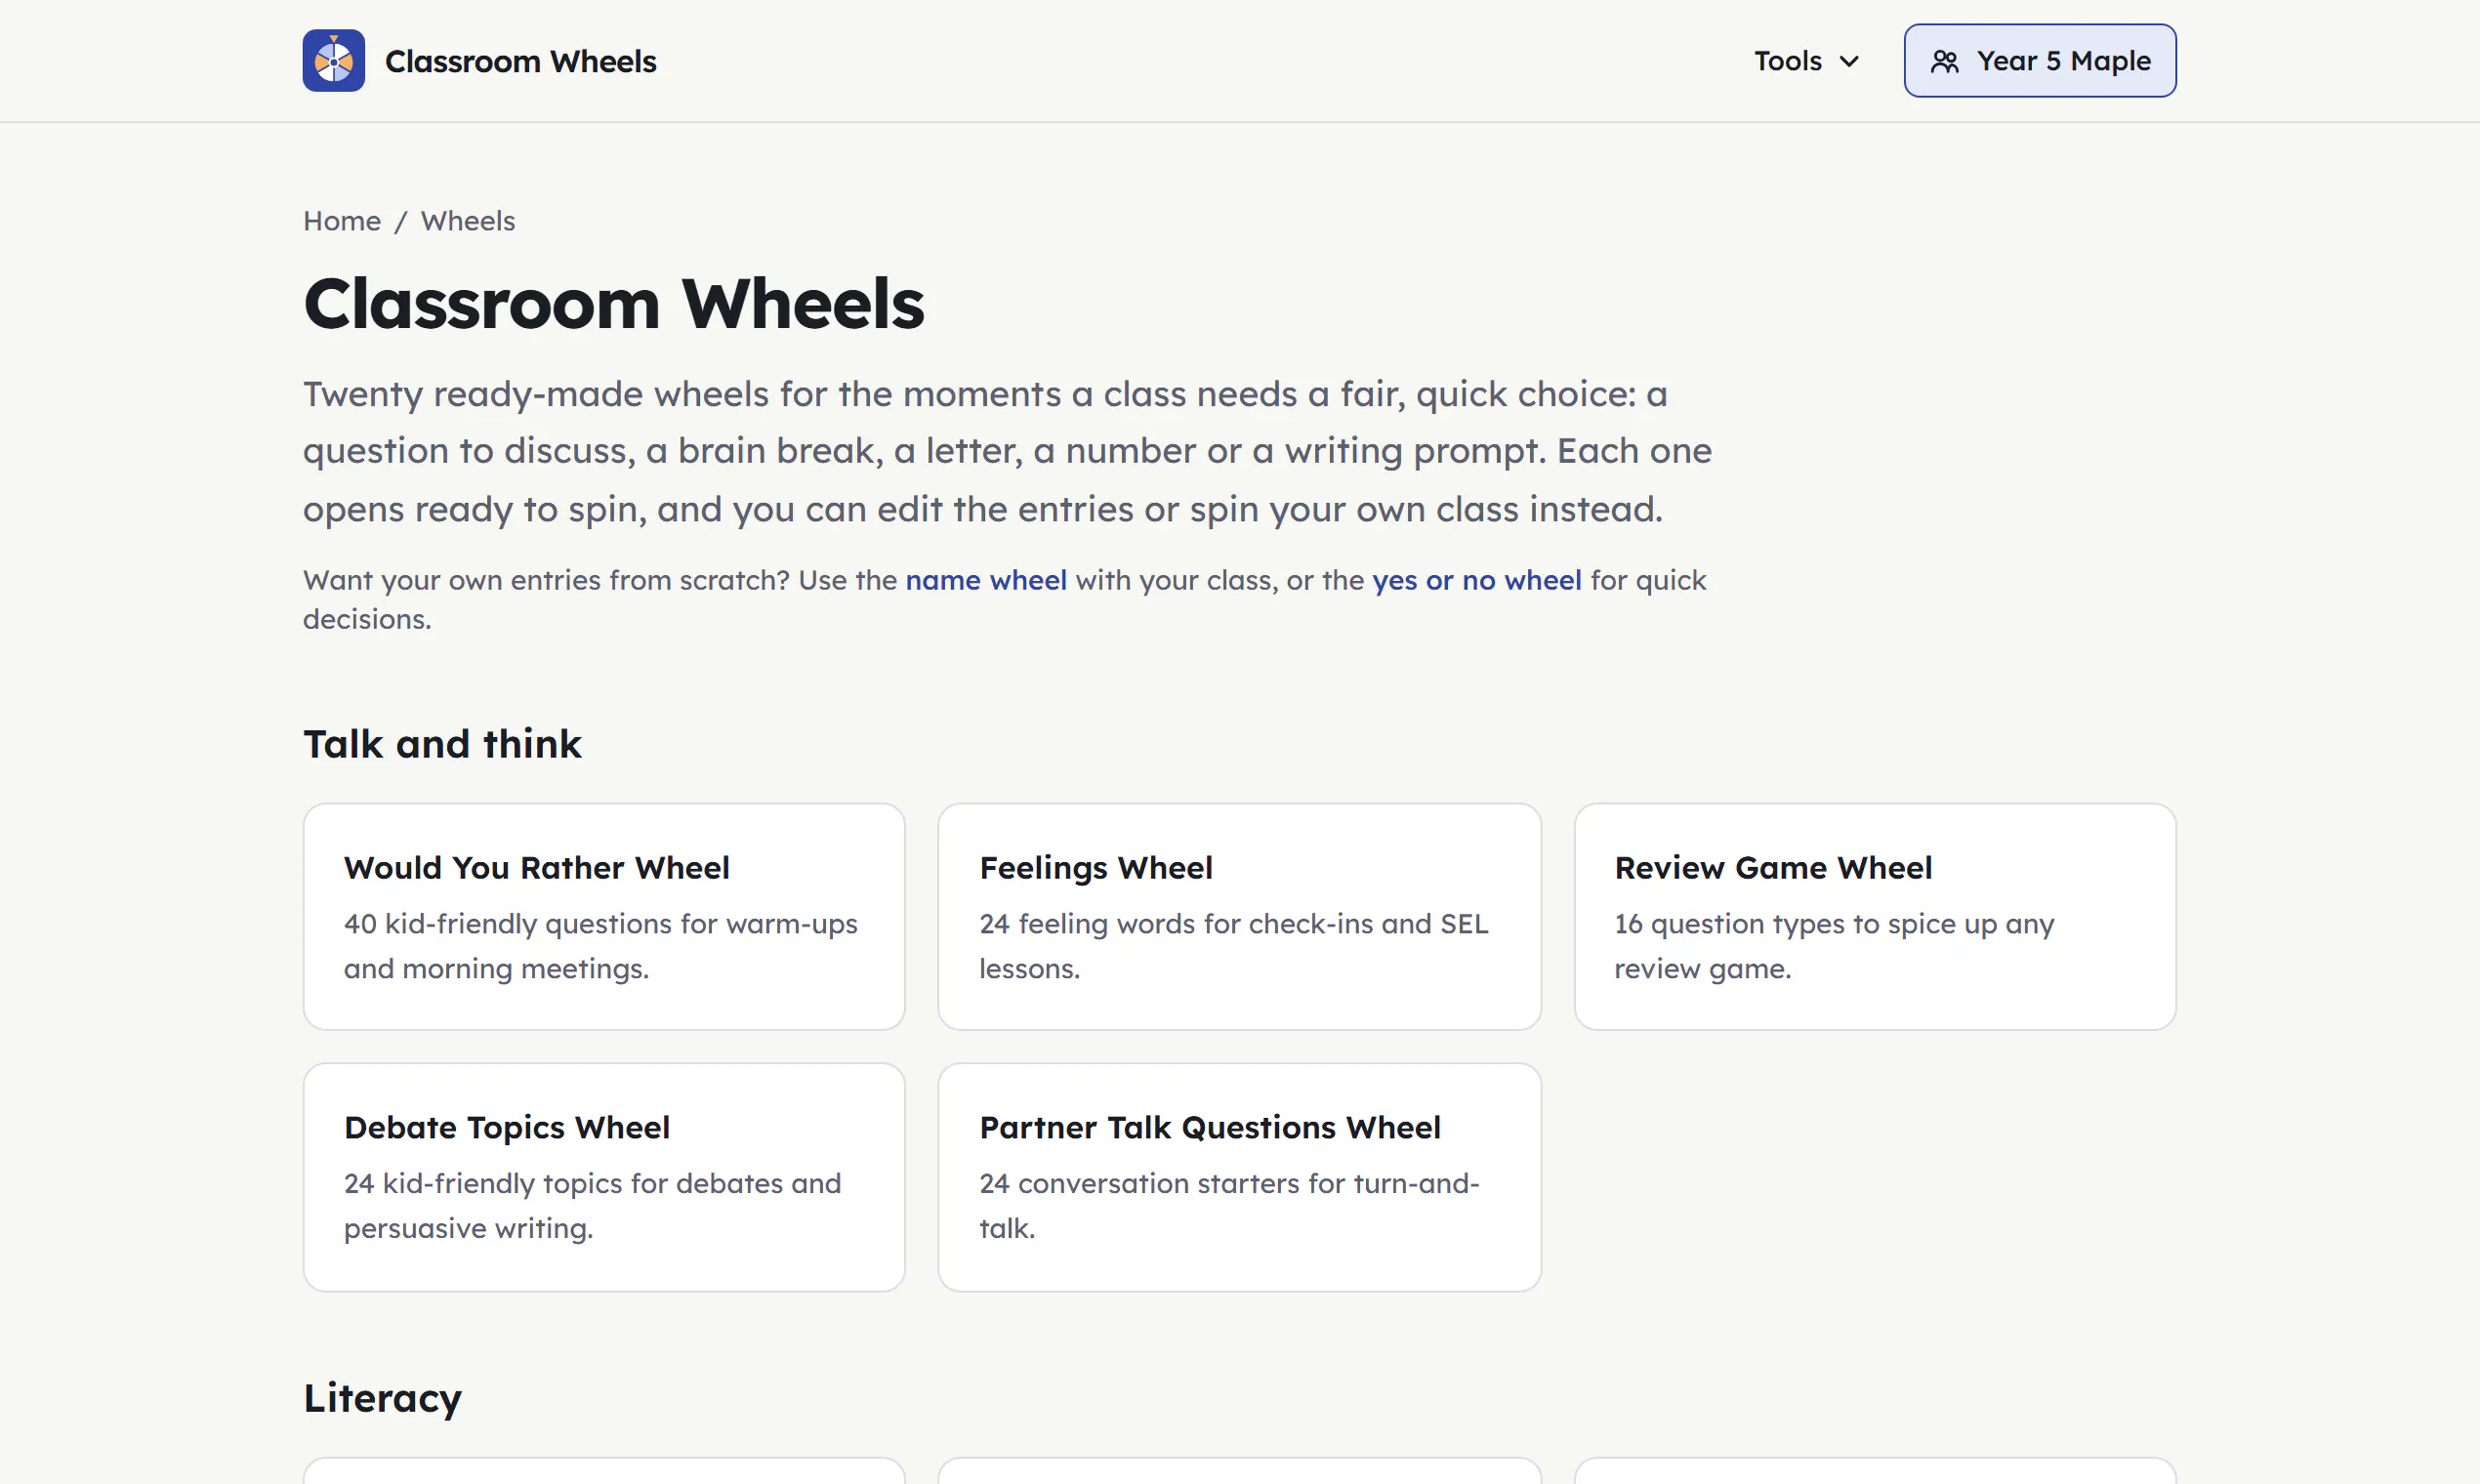Screen dimensions: 2480x1484
Task: Click the text '24 kid-friendly topics for debates'
Action: tap(564, 1183)
